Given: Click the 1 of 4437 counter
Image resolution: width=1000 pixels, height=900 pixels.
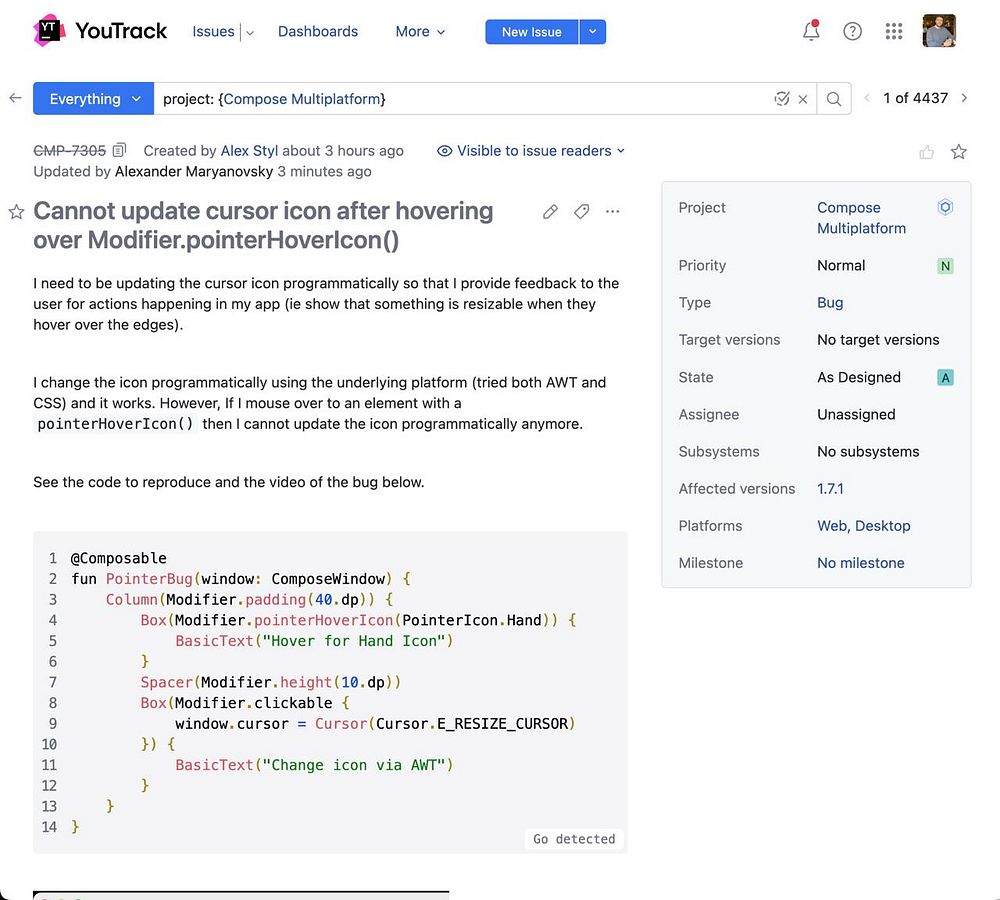Looking at the screenshot, I should tap(915, 98).
